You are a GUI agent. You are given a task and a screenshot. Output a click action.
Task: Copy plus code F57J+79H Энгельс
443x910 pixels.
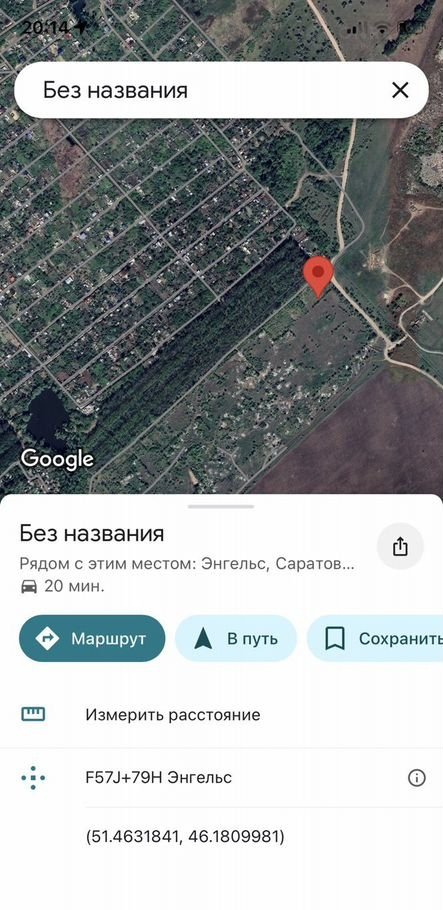pos(159,778)
